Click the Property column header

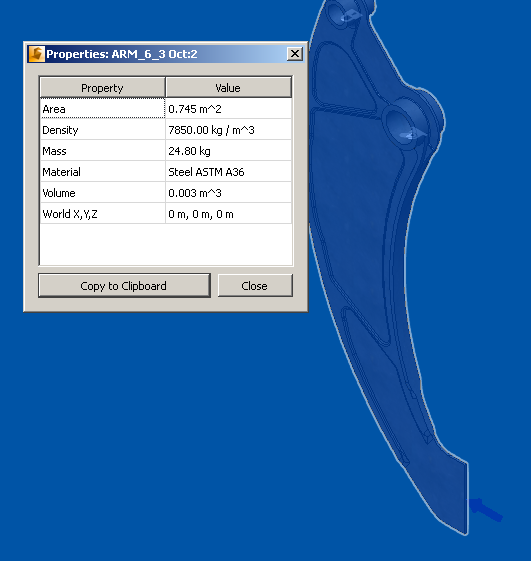[x=102, y=88]
